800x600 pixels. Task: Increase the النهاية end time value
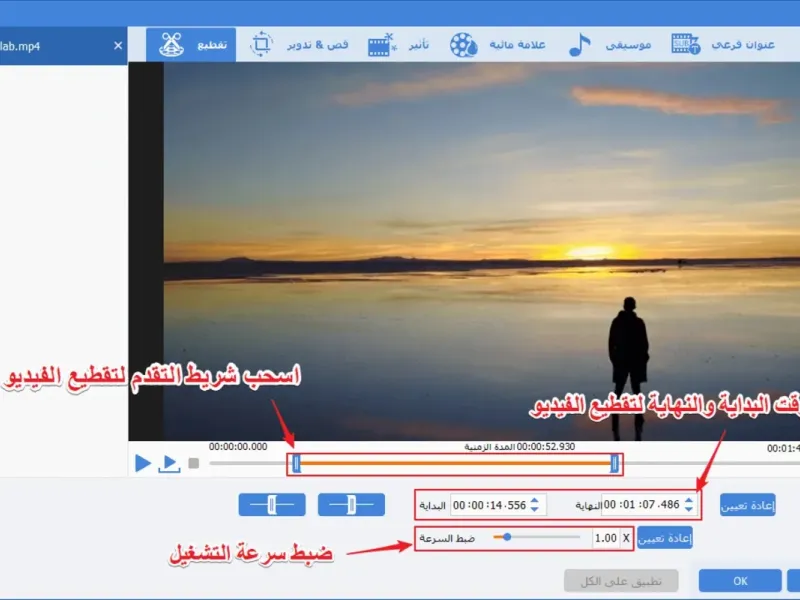[689, 501]
